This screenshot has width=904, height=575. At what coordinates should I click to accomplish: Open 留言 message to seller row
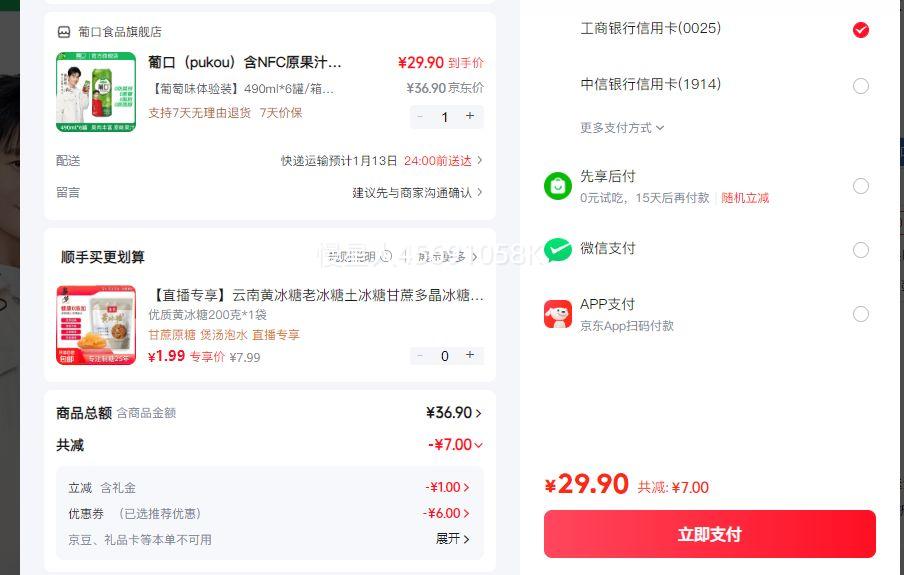417,193
